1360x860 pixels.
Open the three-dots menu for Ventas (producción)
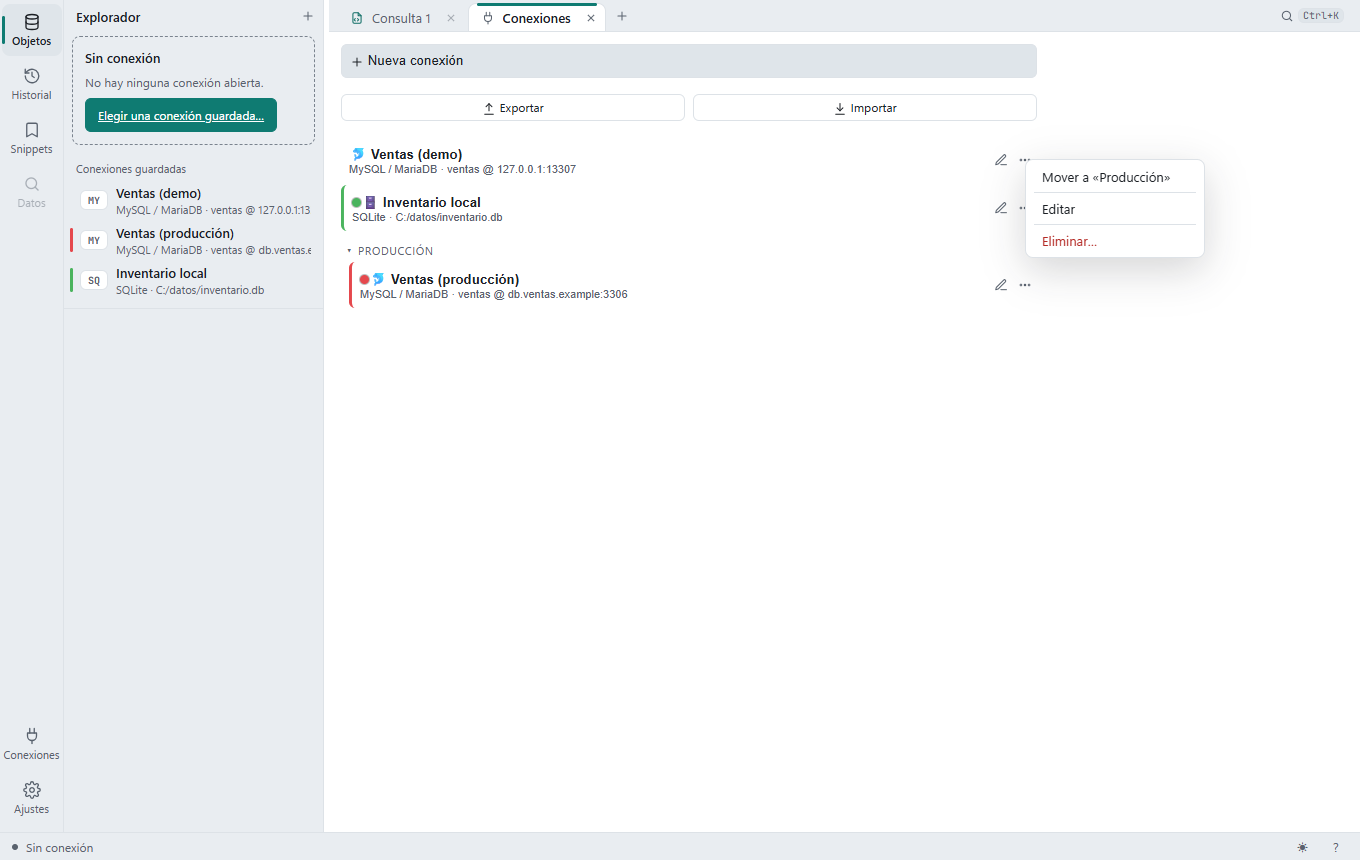[1025, 285]
